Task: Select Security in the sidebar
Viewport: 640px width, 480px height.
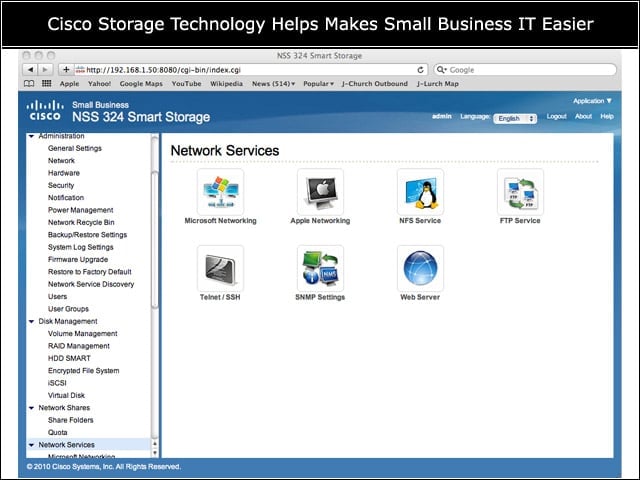Action: coord(61,185)
